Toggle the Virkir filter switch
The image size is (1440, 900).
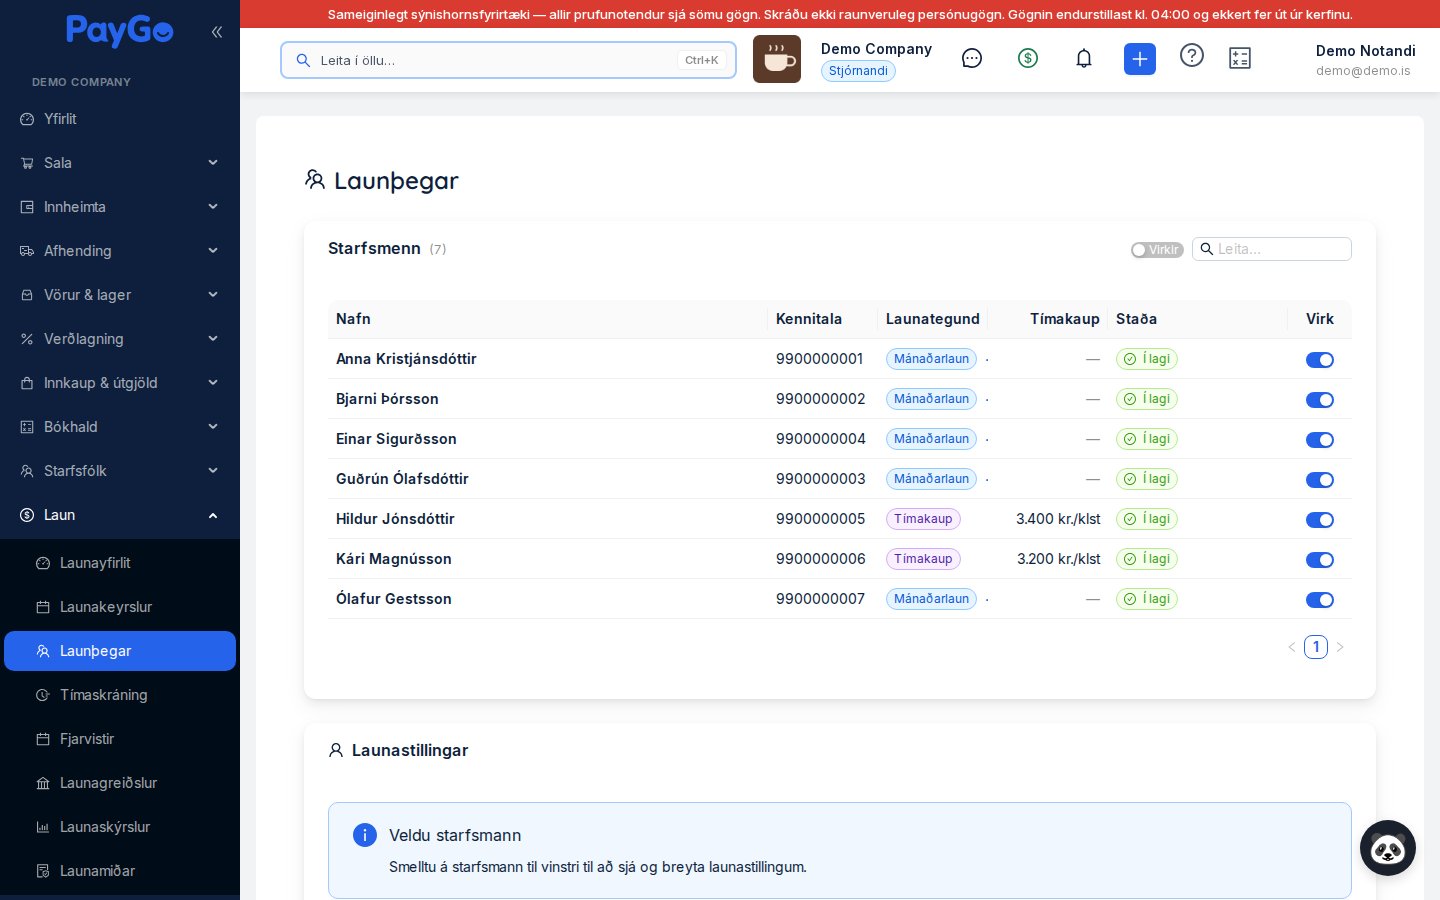[x=1157, y=250]
